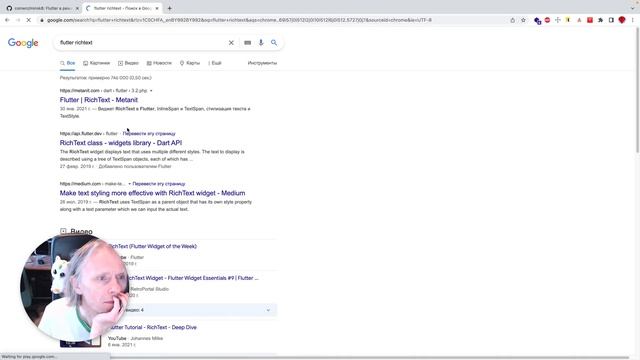Open the yellow square extension icon
This screenshot has width=640, height=360.
(568, 20)
